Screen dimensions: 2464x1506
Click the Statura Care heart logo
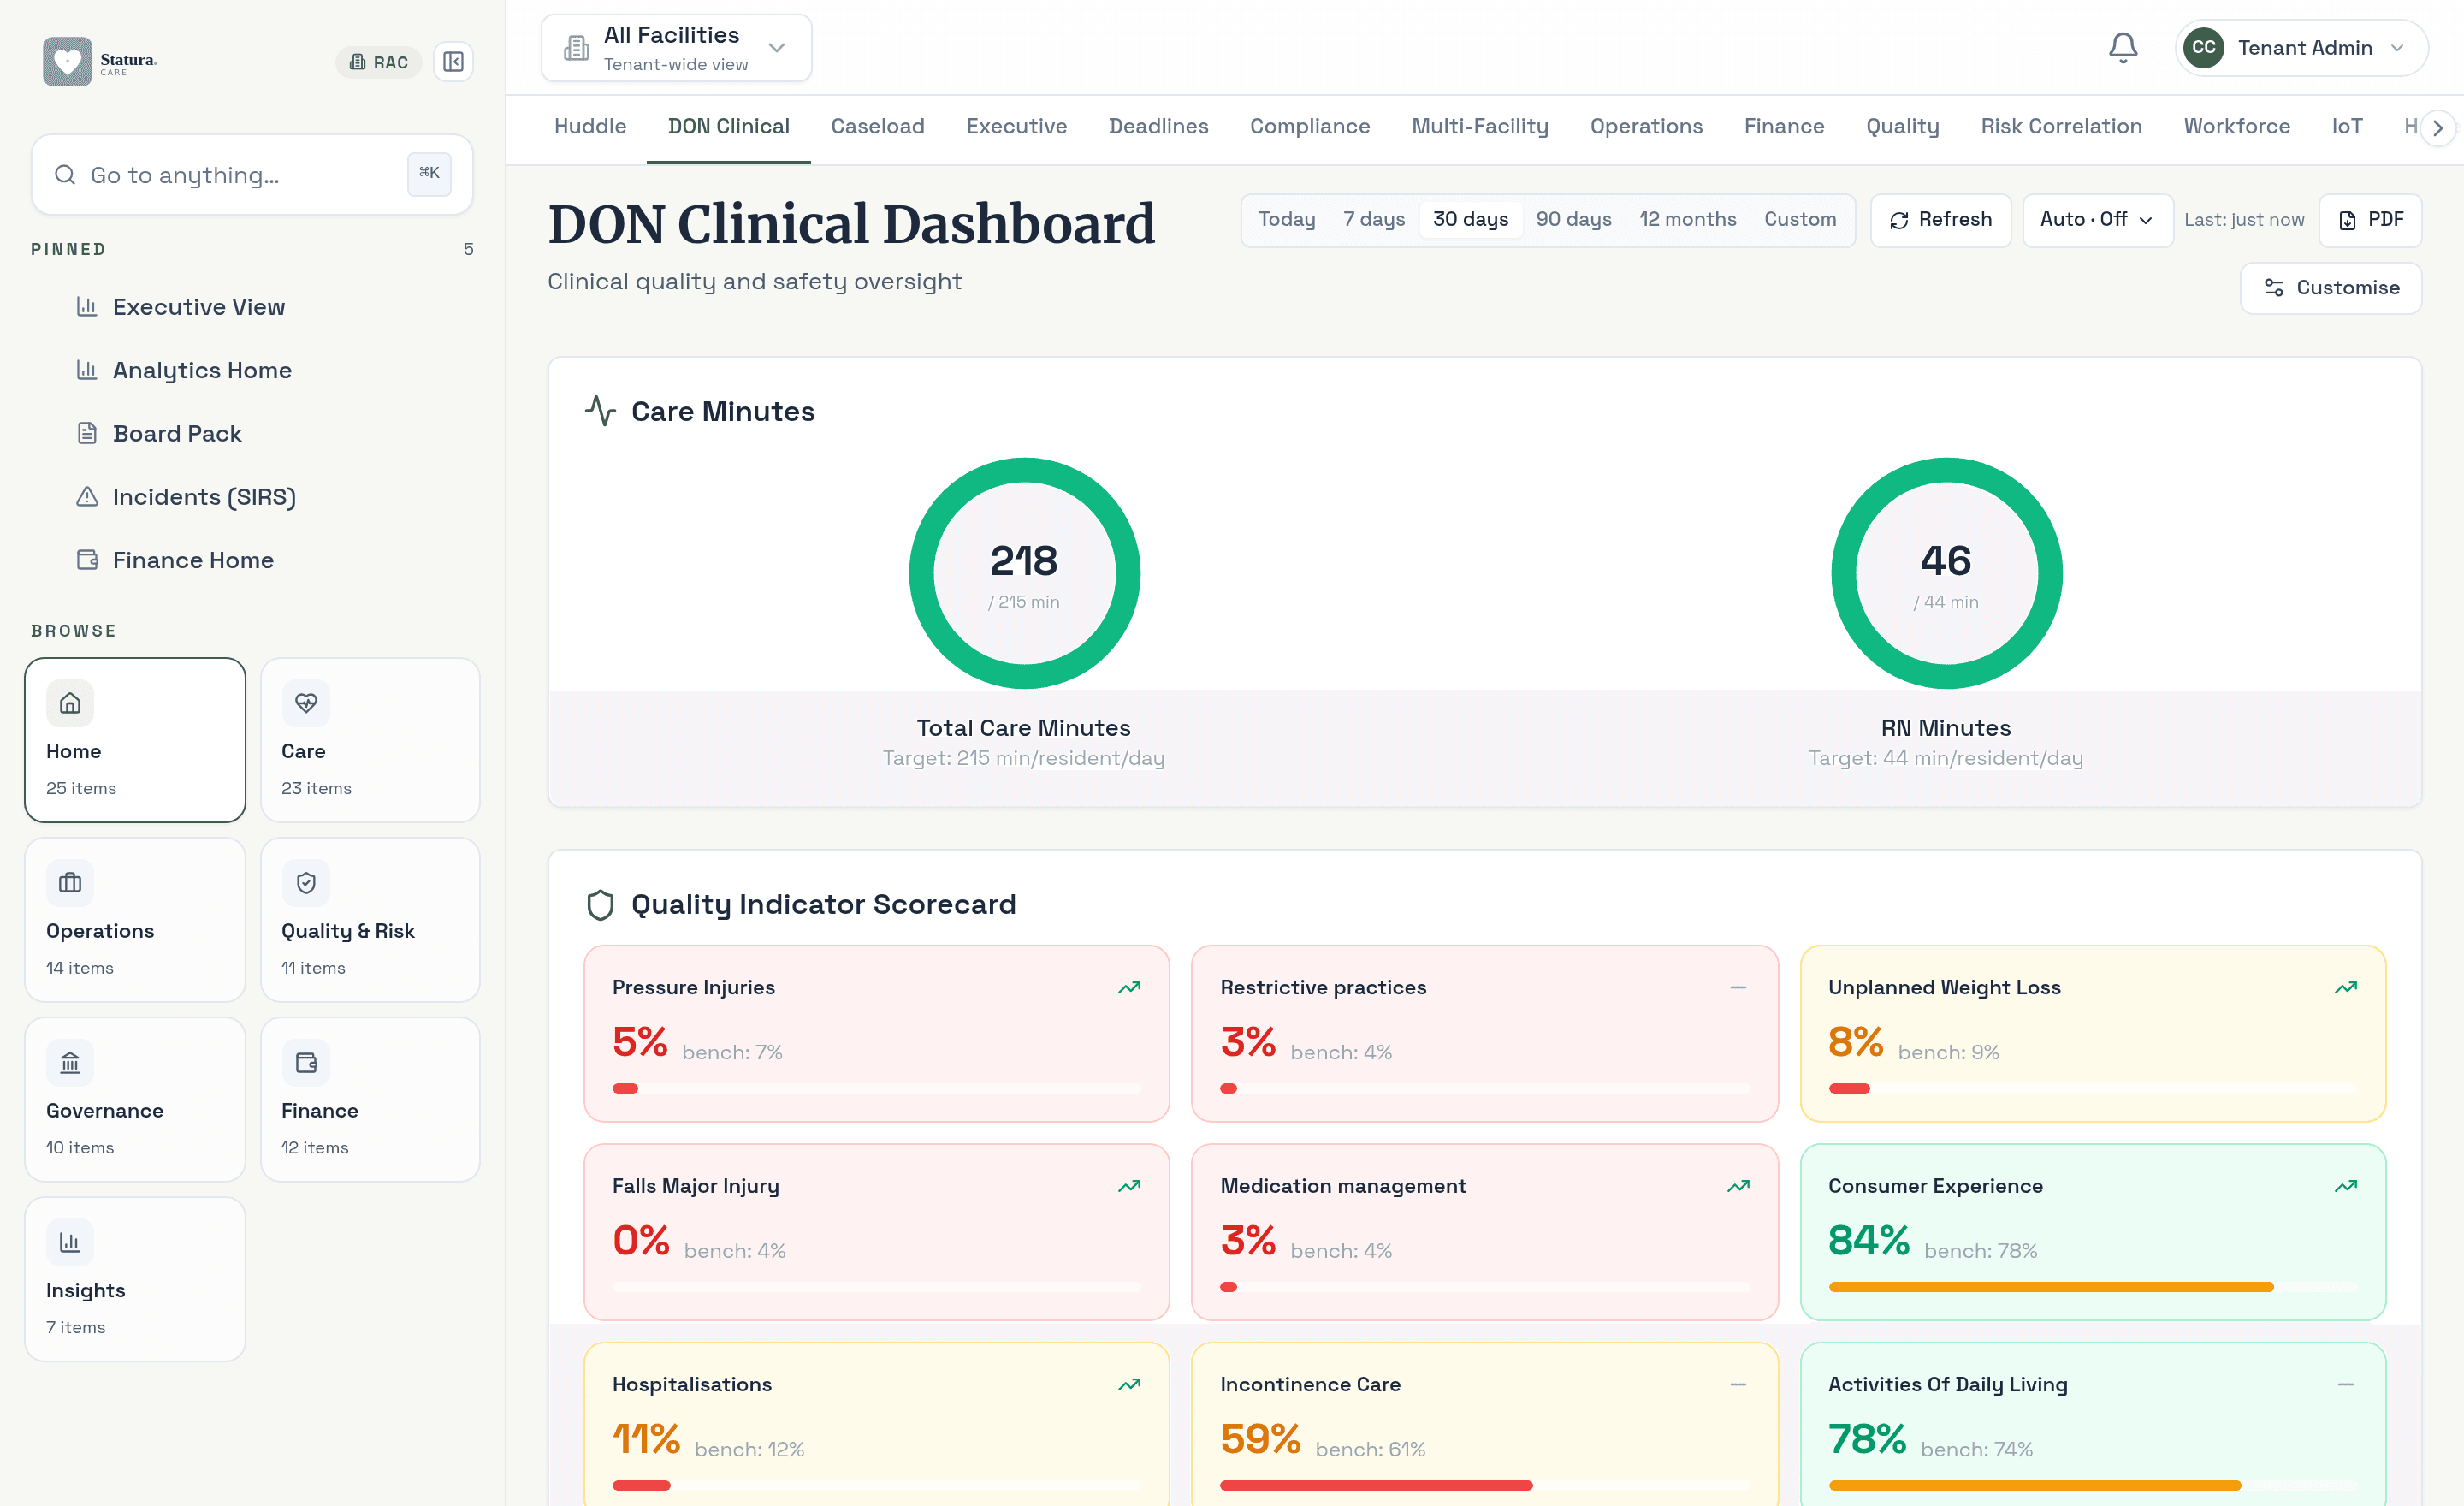coord(67,62)
